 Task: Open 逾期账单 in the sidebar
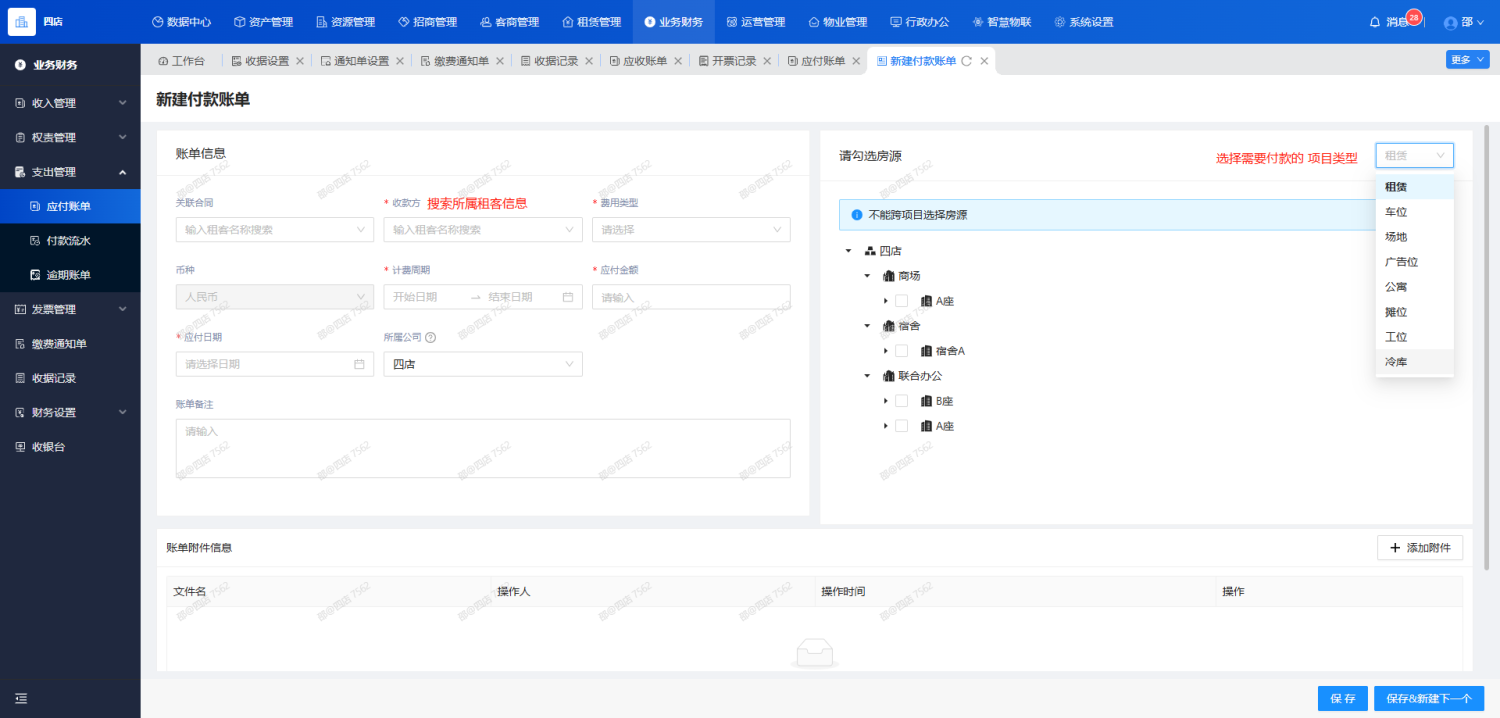pos(70,275)
